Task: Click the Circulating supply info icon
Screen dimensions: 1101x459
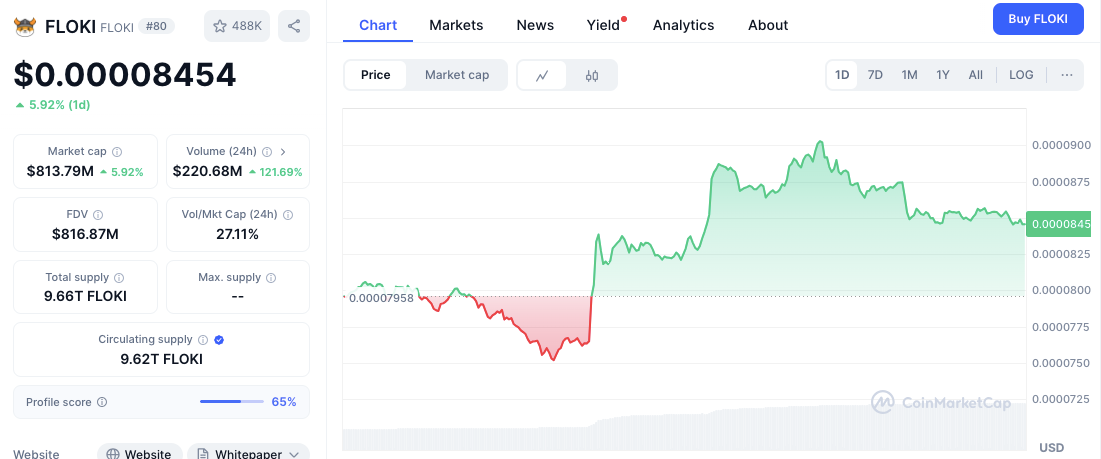Action: pos(203,340)
